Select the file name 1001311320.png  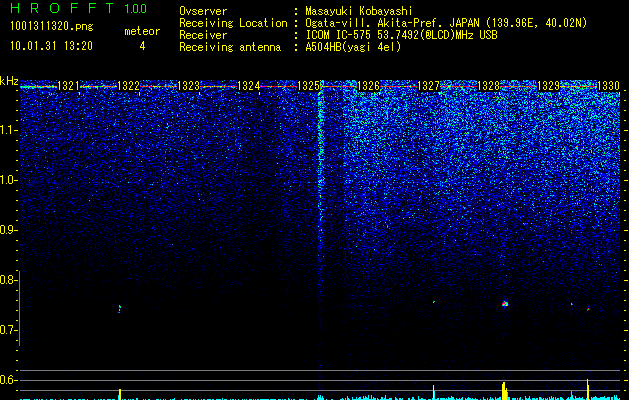coord(52,27)
